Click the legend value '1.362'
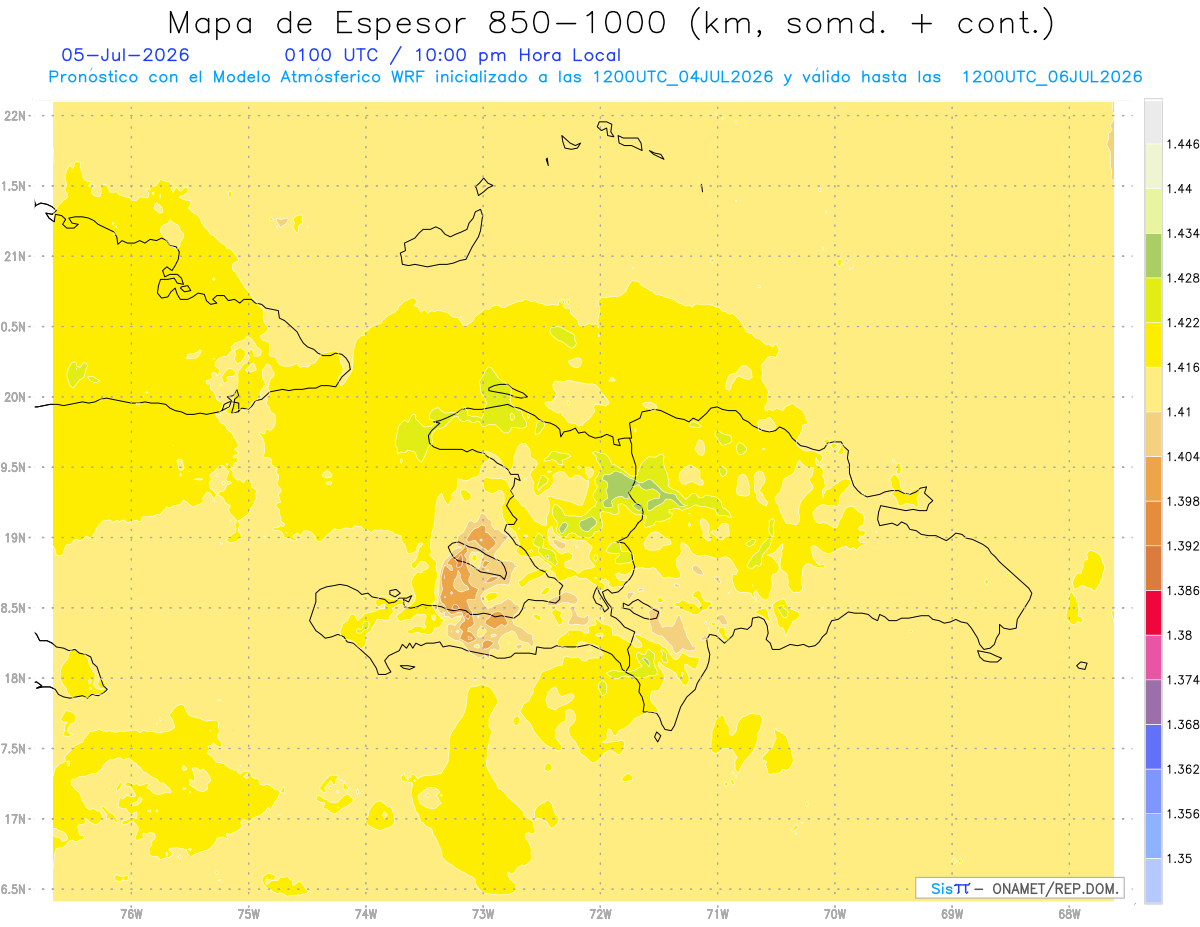 (x=1183, y=769)
